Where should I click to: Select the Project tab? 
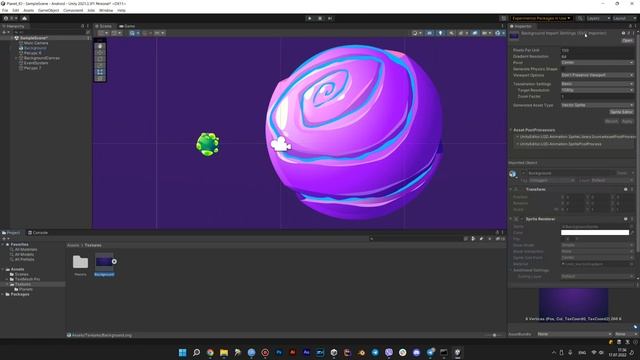point(11,233)
